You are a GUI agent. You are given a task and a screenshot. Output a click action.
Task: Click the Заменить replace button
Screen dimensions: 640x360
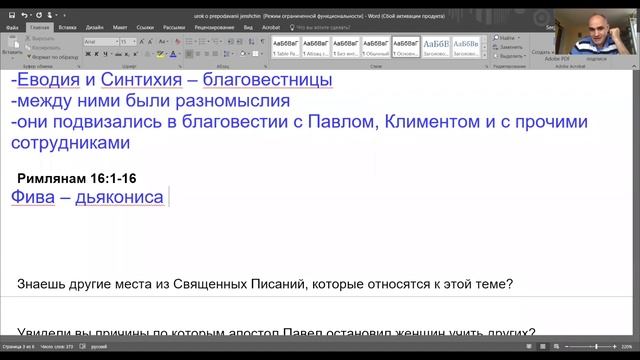click(x=508, y=47)
